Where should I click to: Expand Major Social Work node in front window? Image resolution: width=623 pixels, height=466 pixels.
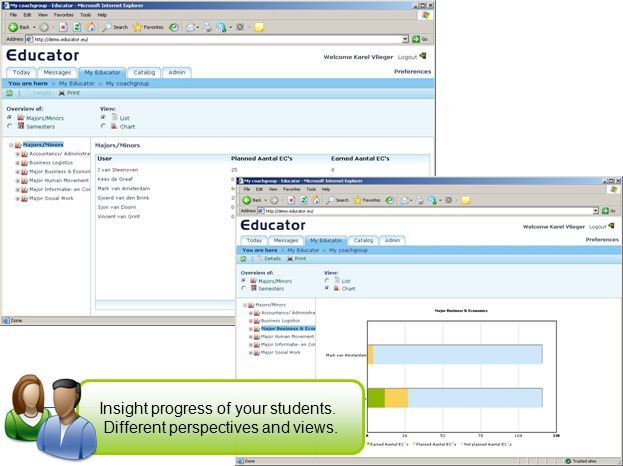point(251,353)
